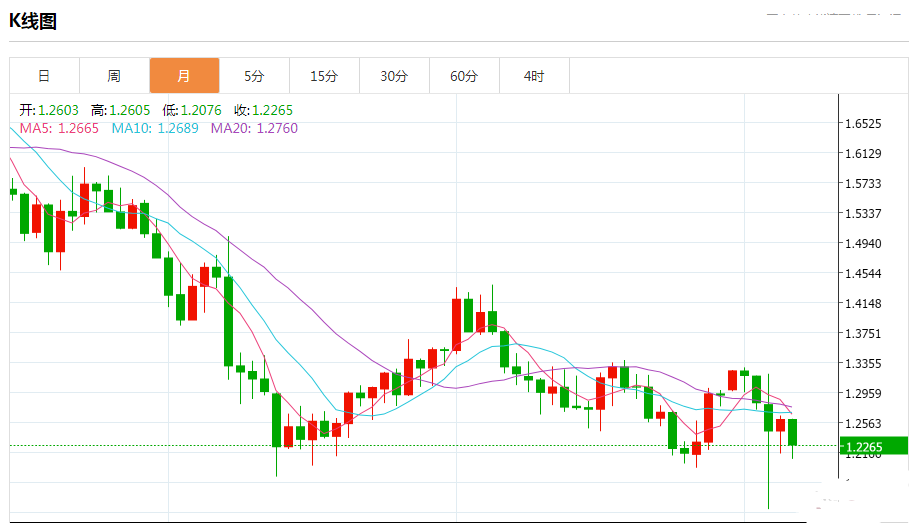This screenshot has width=909, height=523.
Task: Open the 5分 chart interval tab
Action: (254, 76)
